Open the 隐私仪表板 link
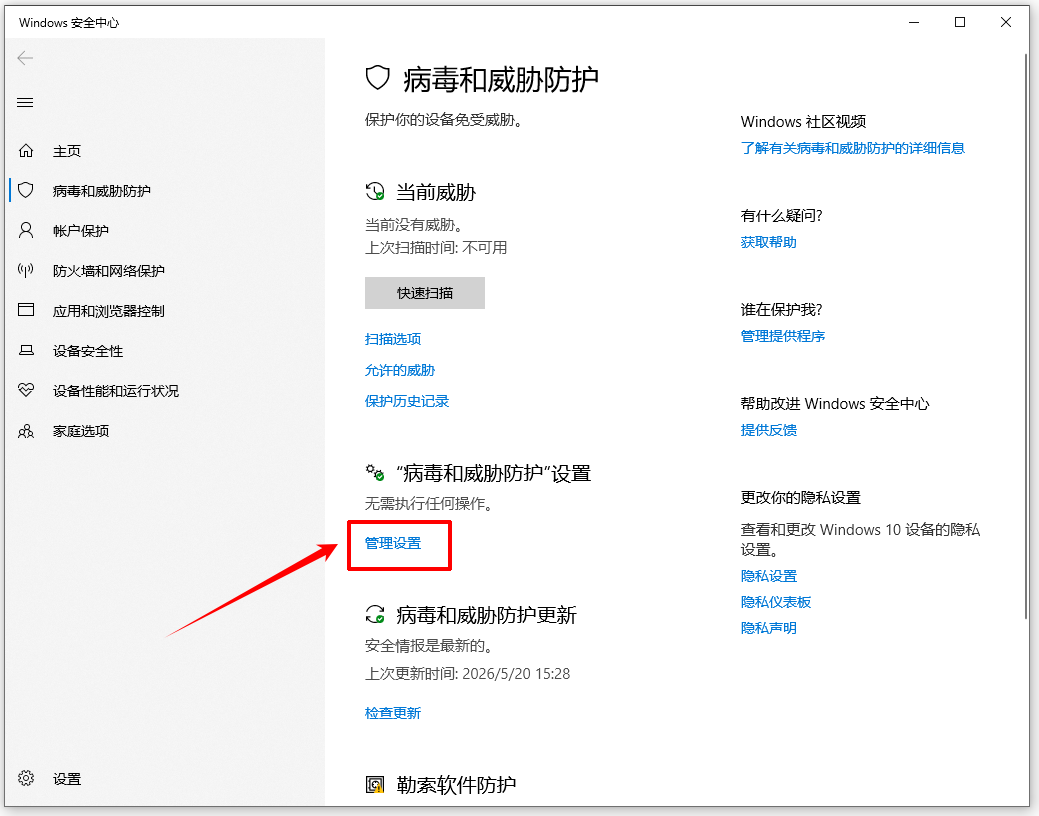1039x816 pixels. coord(776,602)
